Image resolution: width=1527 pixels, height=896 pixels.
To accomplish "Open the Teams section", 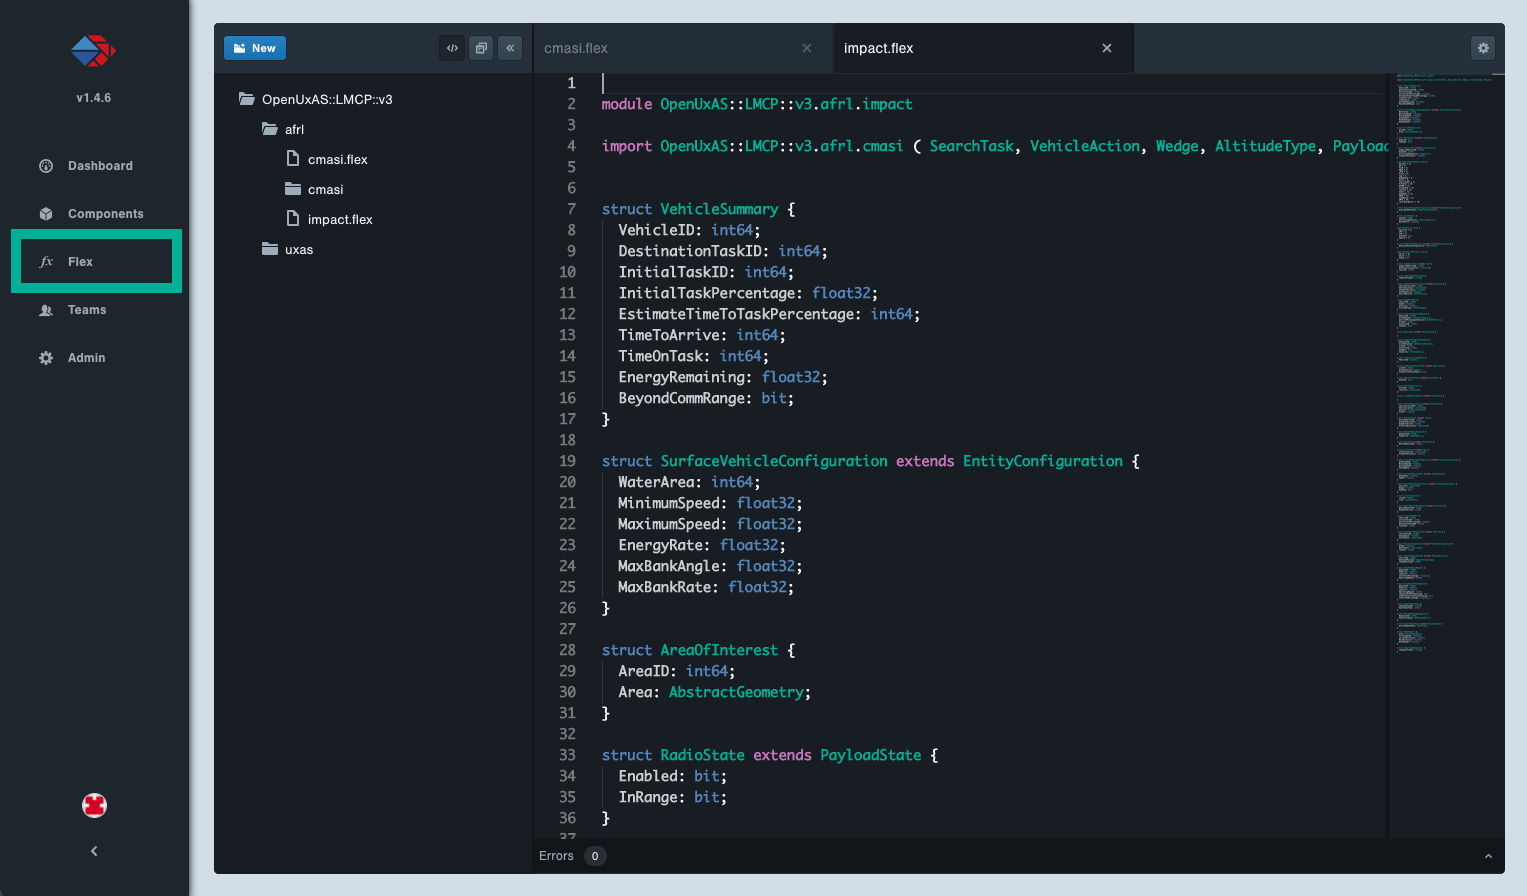I will click(86, 310).
